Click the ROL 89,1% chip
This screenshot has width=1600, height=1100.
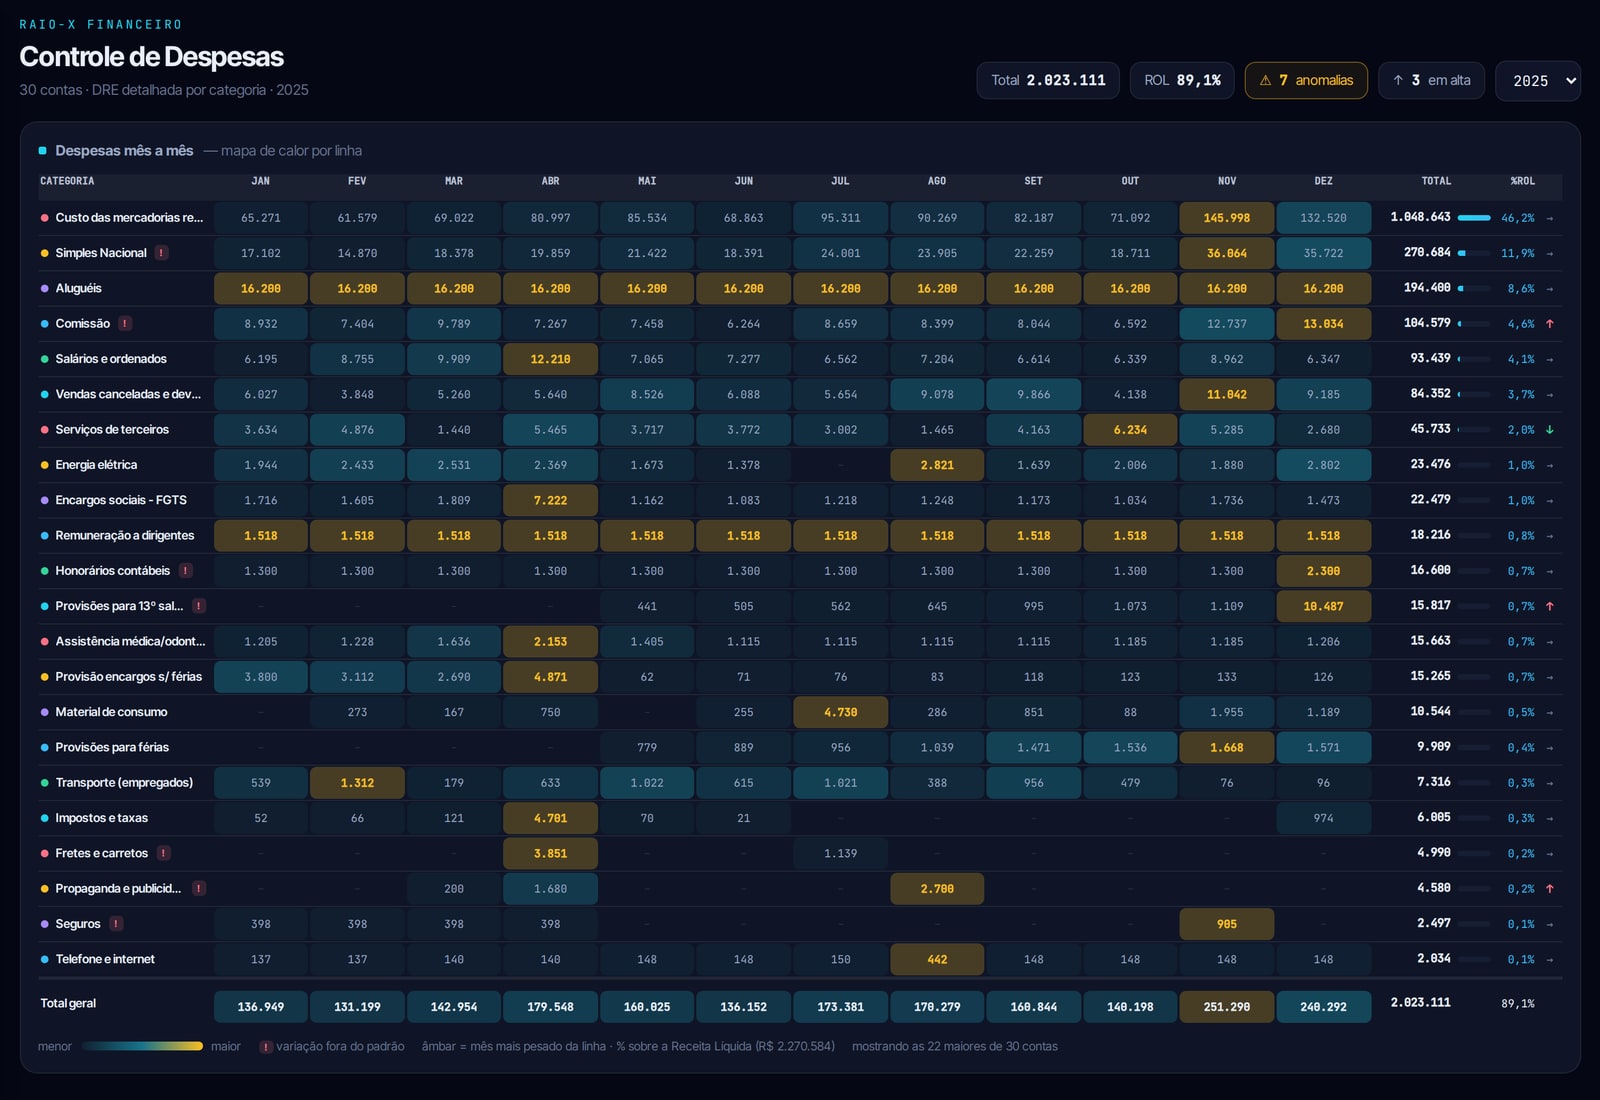[1182, 80]
